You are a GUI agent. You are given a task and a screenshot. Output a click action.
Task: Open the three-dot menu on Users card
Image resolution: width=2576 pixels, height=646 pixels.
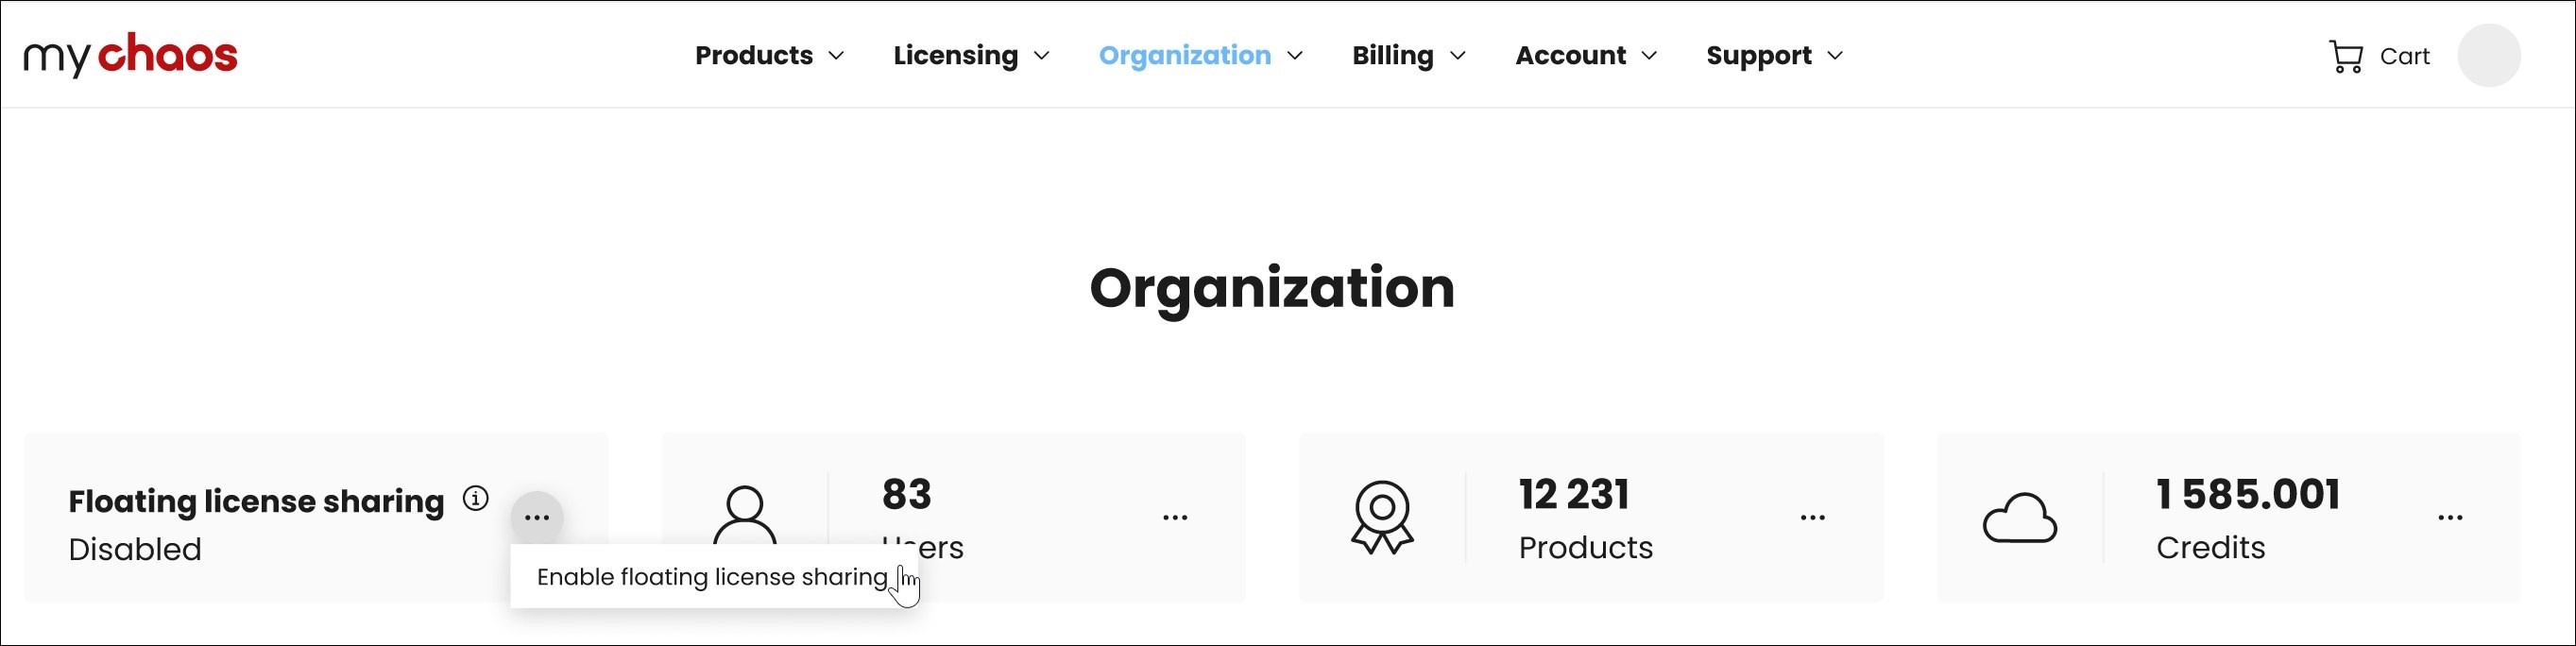tap(1175, 518)
